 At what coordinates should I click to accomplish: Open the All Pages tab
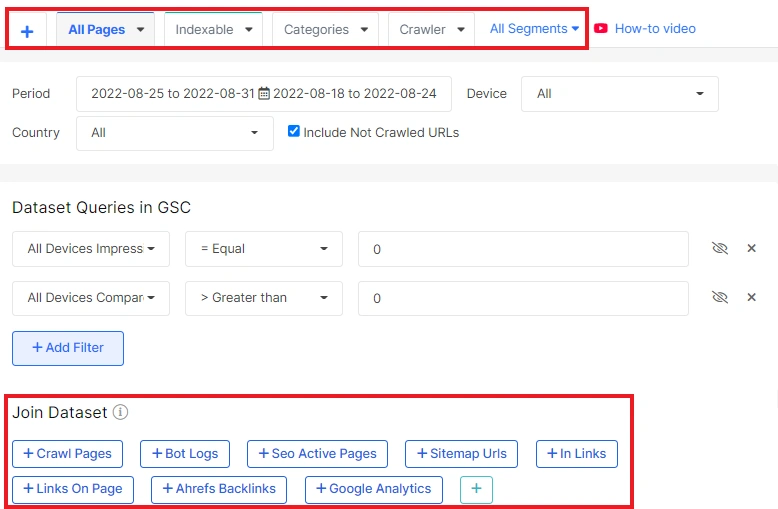tap(96, 30)
